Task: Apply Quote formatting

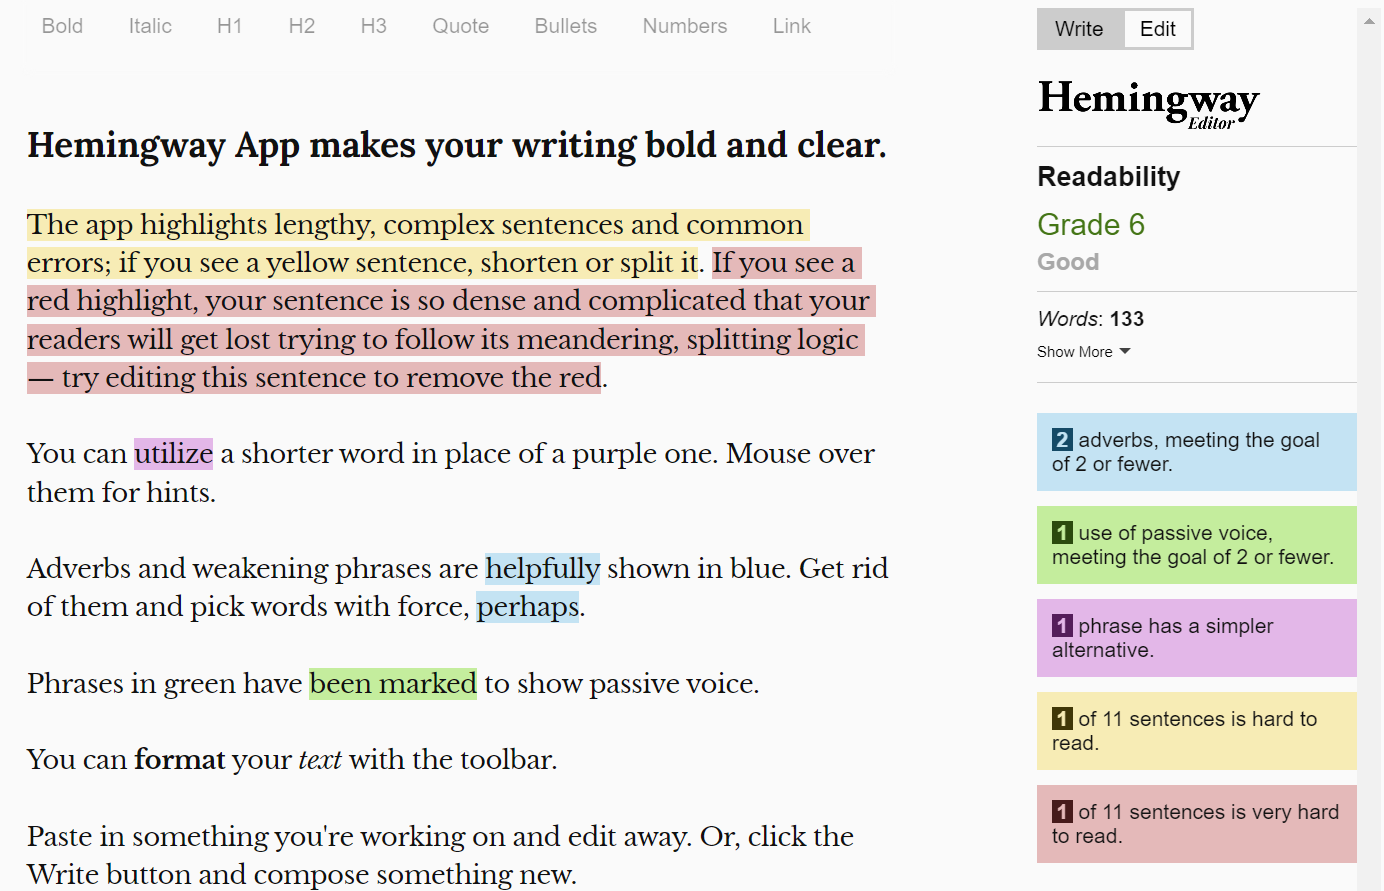Action: point(461,26)
